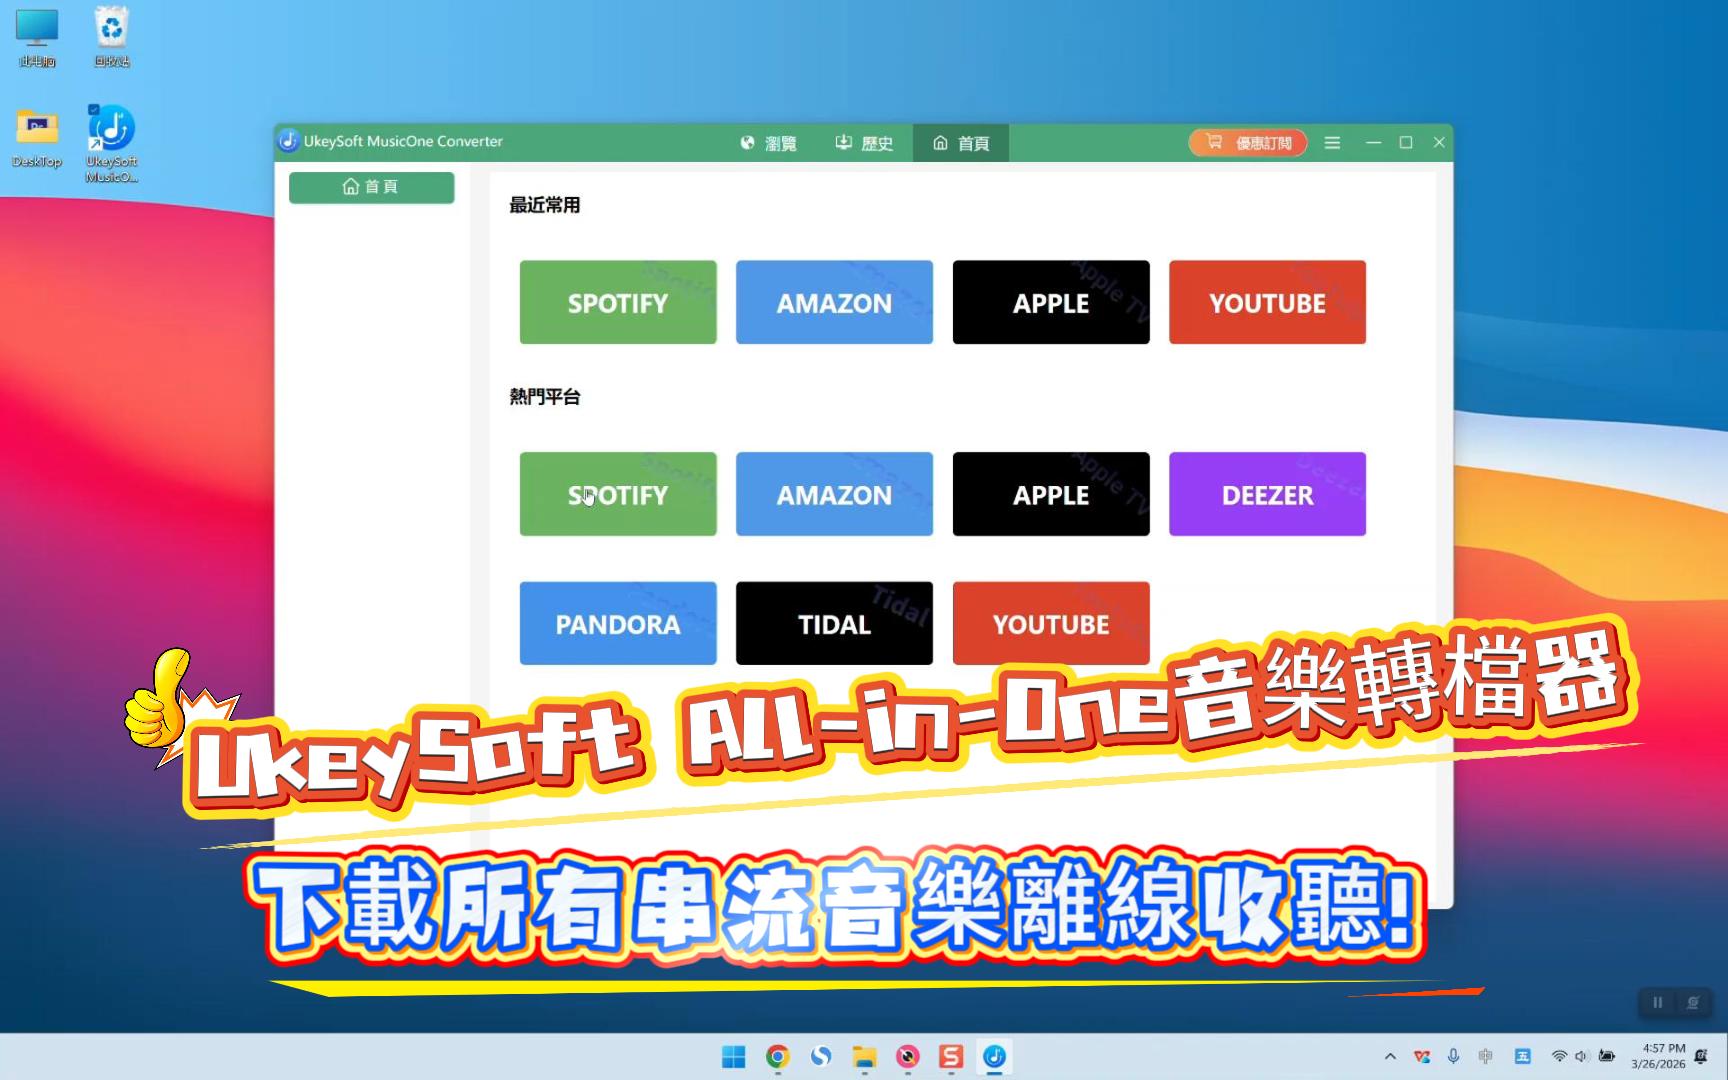Screen dimensions: 1728x1080
Task: Choose AMAZON under 熱門平台
Action: [834, 494]
